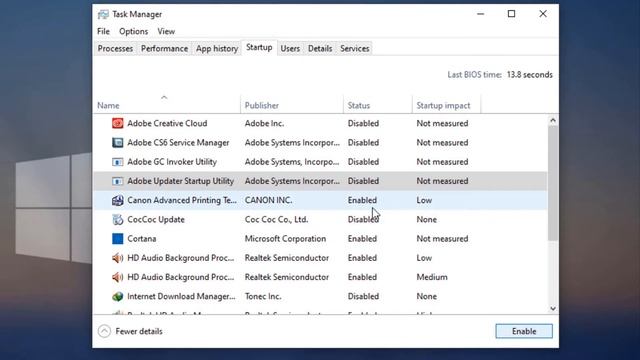Click the blue Cortana icon

pyautogui.click(x=118, y=238)
